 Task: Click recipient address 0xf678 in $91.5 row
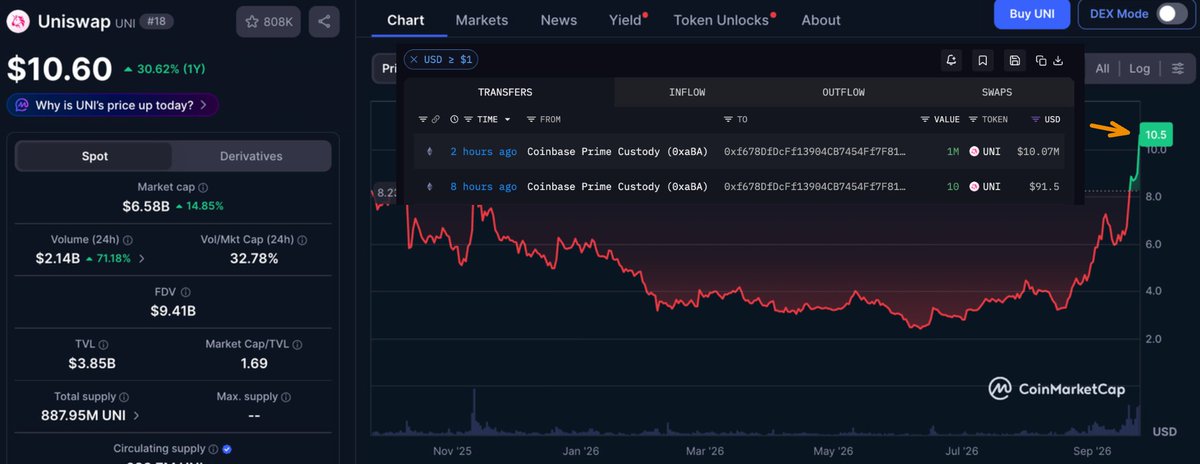815,187
